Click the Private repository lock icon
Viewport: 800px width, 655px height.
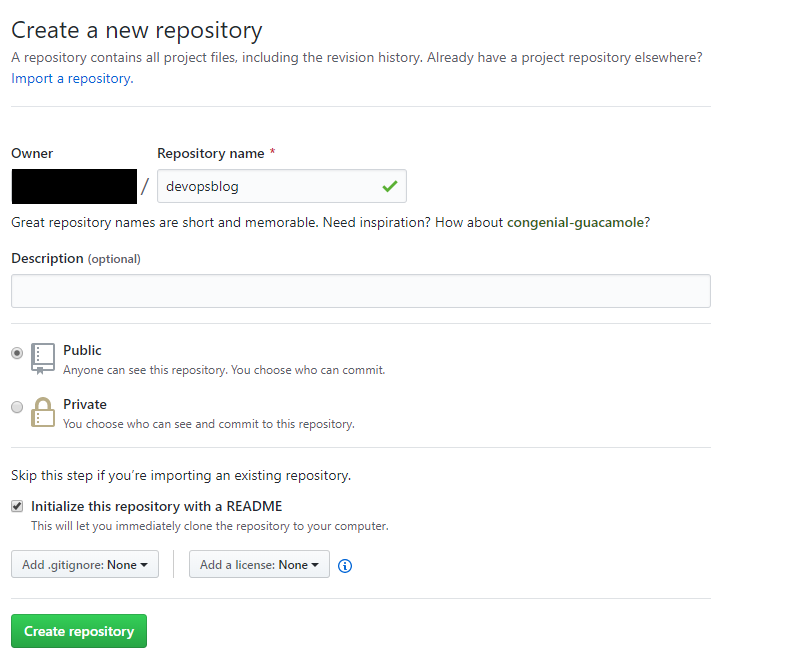tap(43, 412)
